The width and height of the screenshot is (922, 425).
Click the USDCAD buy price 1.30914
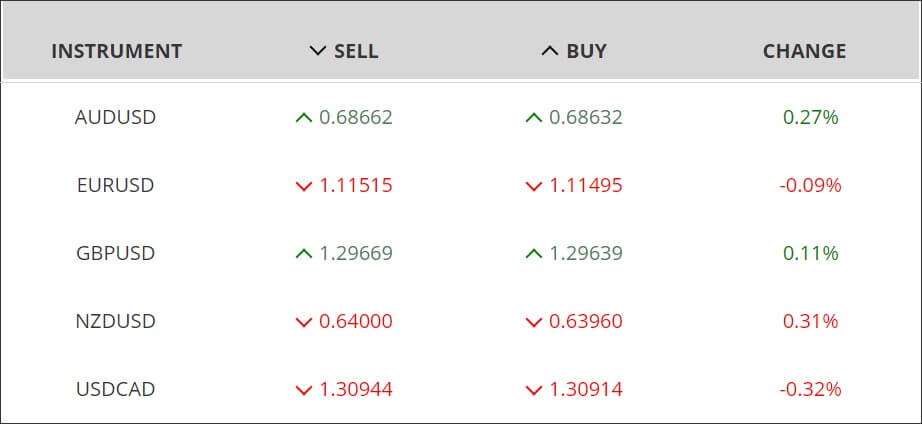pos(586,390)
